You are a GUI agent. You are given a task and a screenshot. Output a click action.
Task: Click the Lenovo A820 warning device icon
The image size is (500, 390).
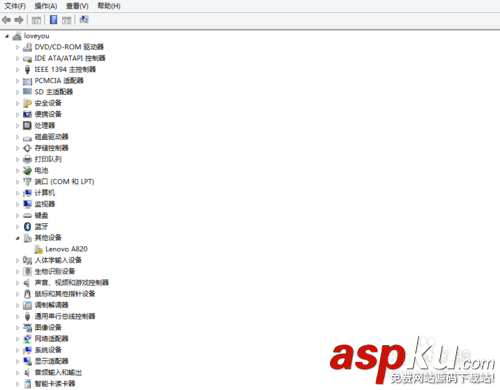[x=39, y=249]
